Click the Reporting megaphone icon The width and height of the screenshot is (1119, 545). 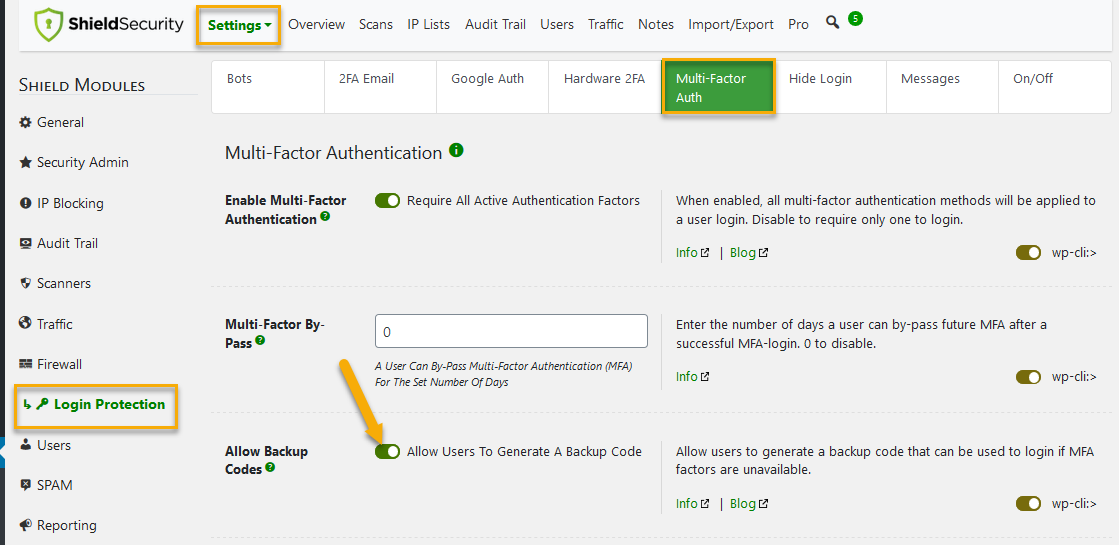26,525
